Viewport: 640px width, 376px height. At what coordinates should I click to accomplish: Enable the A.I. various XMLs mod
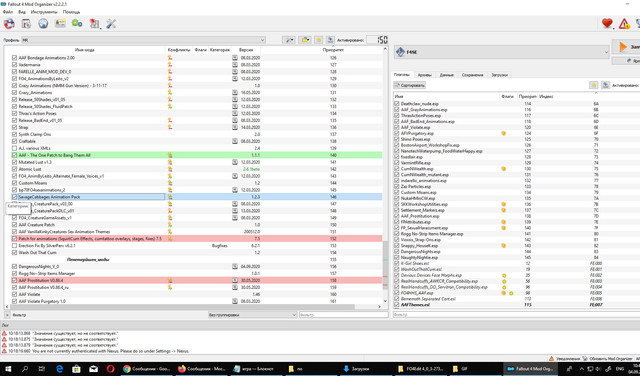click(x=14, y=148)
